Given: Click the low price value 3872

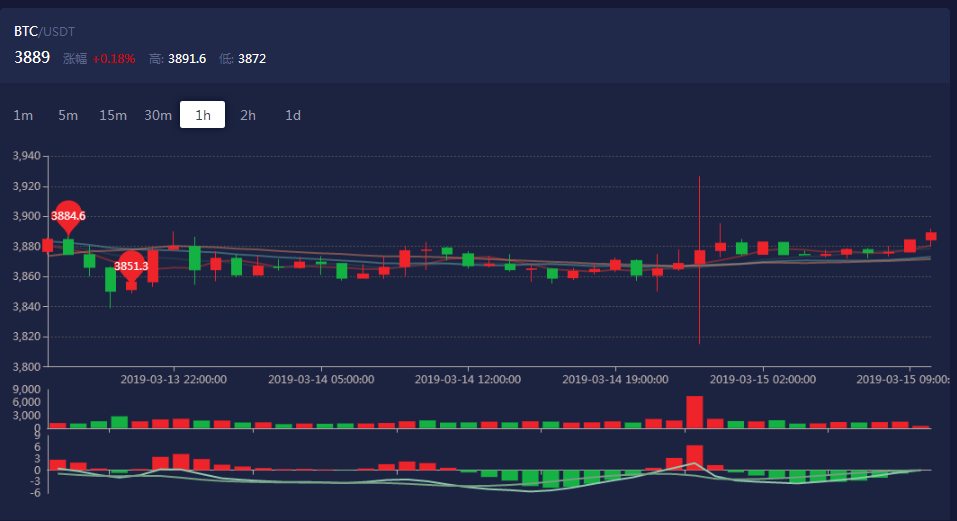Looking at the screenshot, I should tap(252, 59).
